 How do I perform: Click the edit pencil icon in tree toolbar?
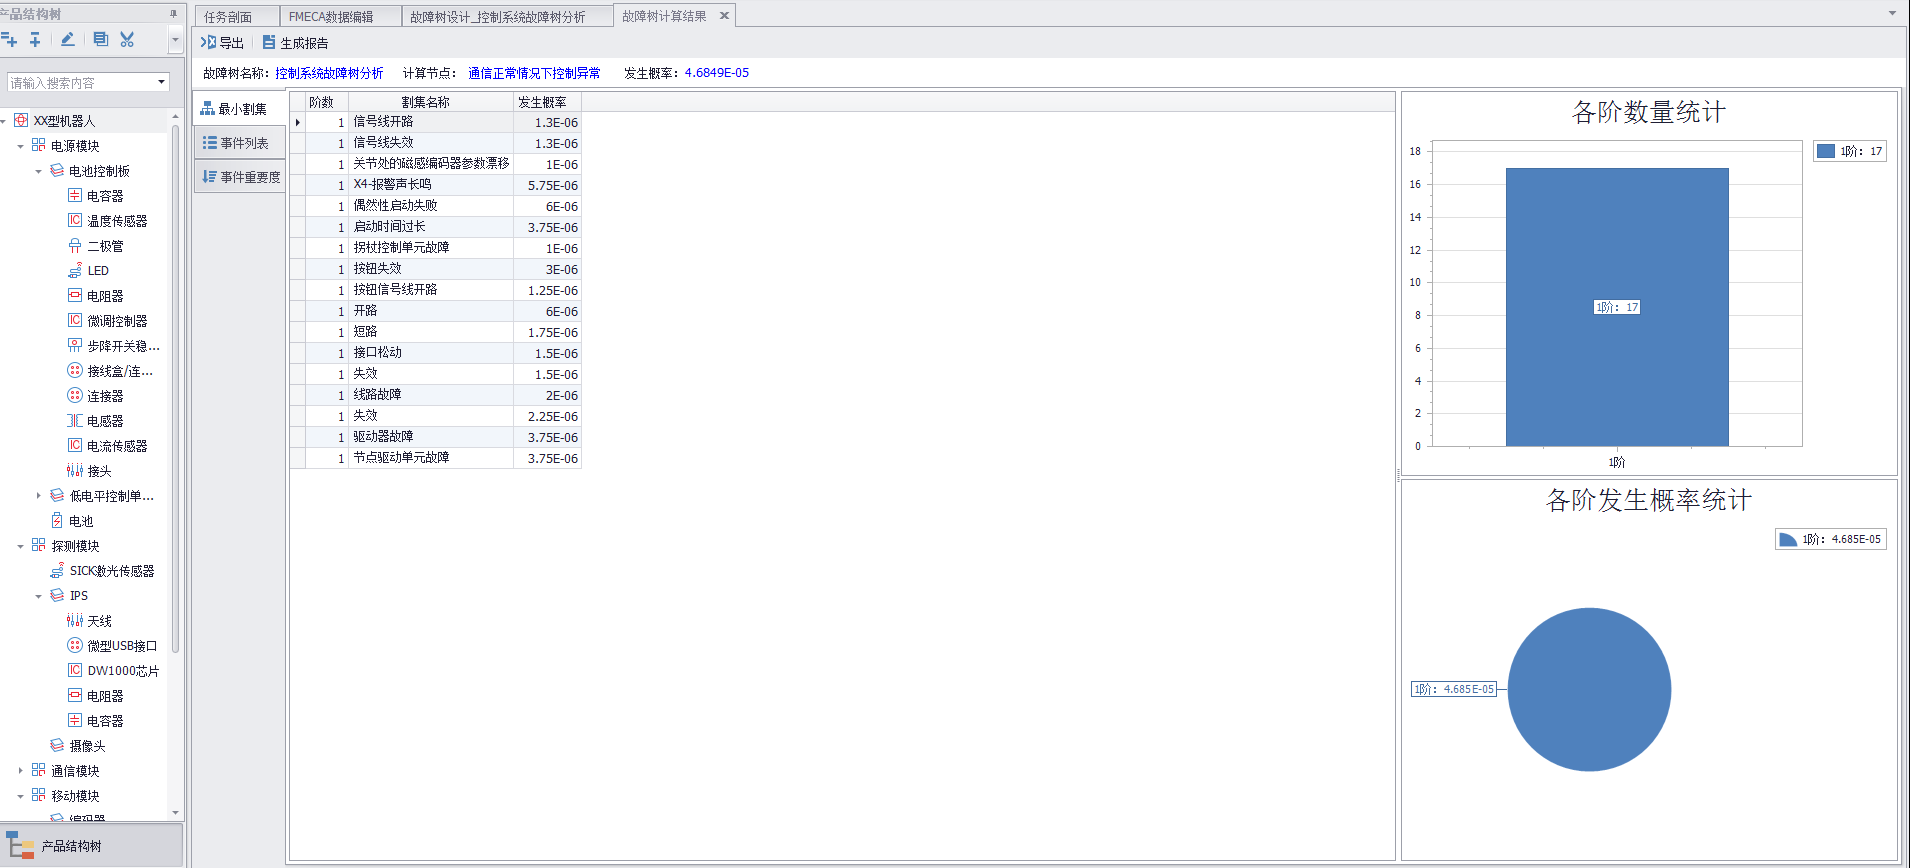coord(67,40)
